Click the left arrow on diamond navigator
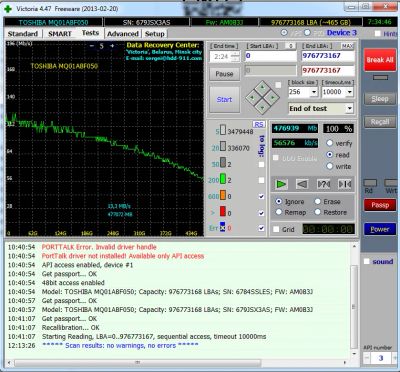This screenshot has height=372, width=400. pos(252,97)
